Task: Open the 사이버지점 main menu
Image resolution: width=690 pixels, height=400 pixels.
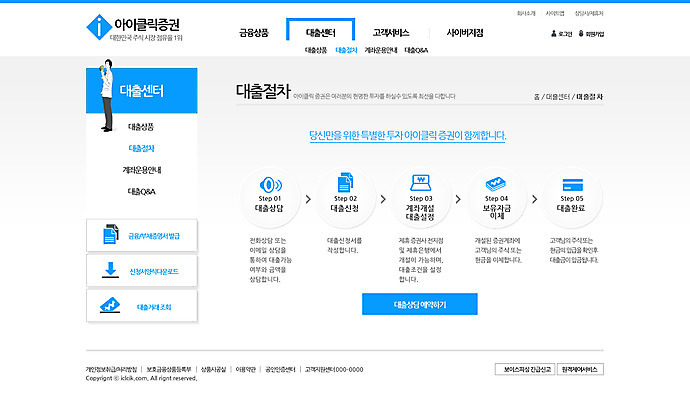Action: (465, 33)
